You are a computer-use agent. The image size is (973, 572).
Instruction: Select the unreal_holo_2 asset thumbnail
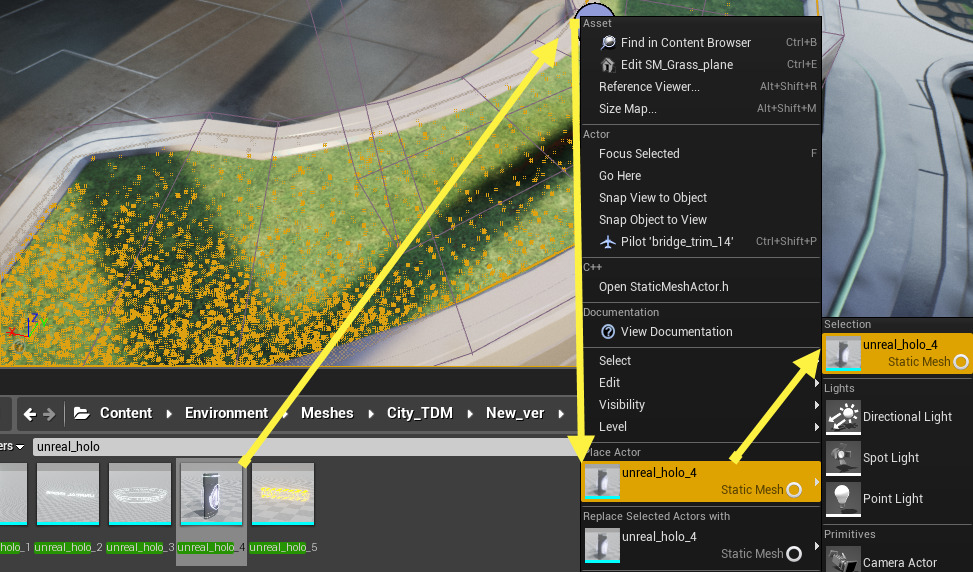68,494
